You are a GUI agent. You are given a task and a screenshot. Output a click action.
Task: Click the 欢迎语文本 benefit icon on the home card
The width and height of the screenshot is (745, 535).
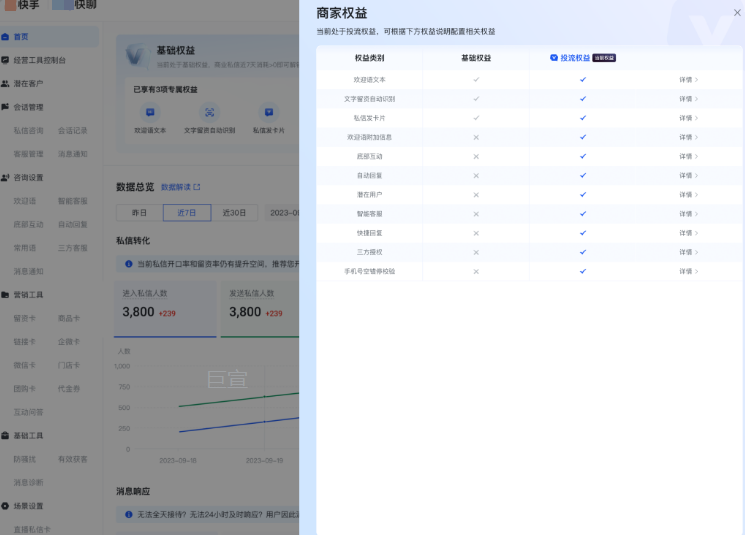[150, 113]
